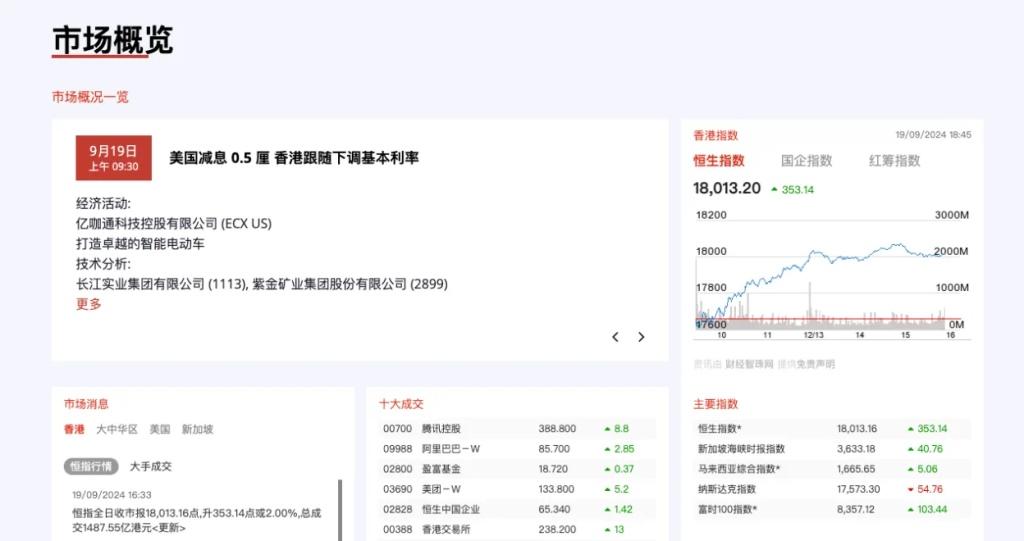Switch to 新加坡 market news tab
Screen dimensions: 1024x541
(x=197, y=429)
